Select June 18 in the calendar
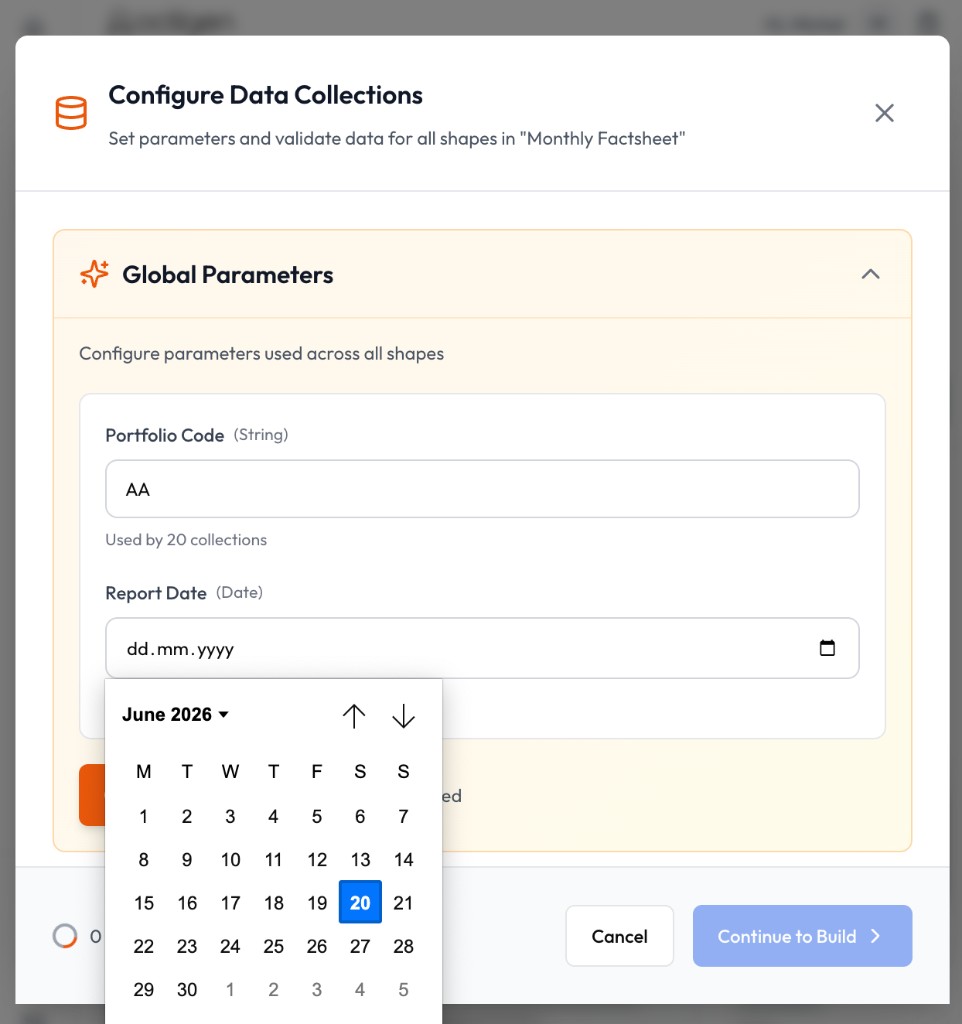The image size is (962, 1024). pos(274,903)
